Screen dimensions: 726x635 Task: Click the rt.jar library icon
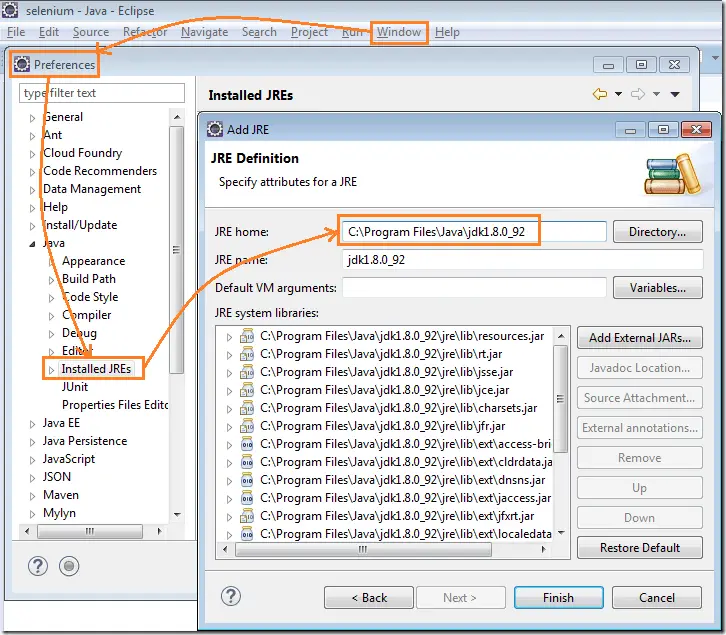[x=247, y=354]
